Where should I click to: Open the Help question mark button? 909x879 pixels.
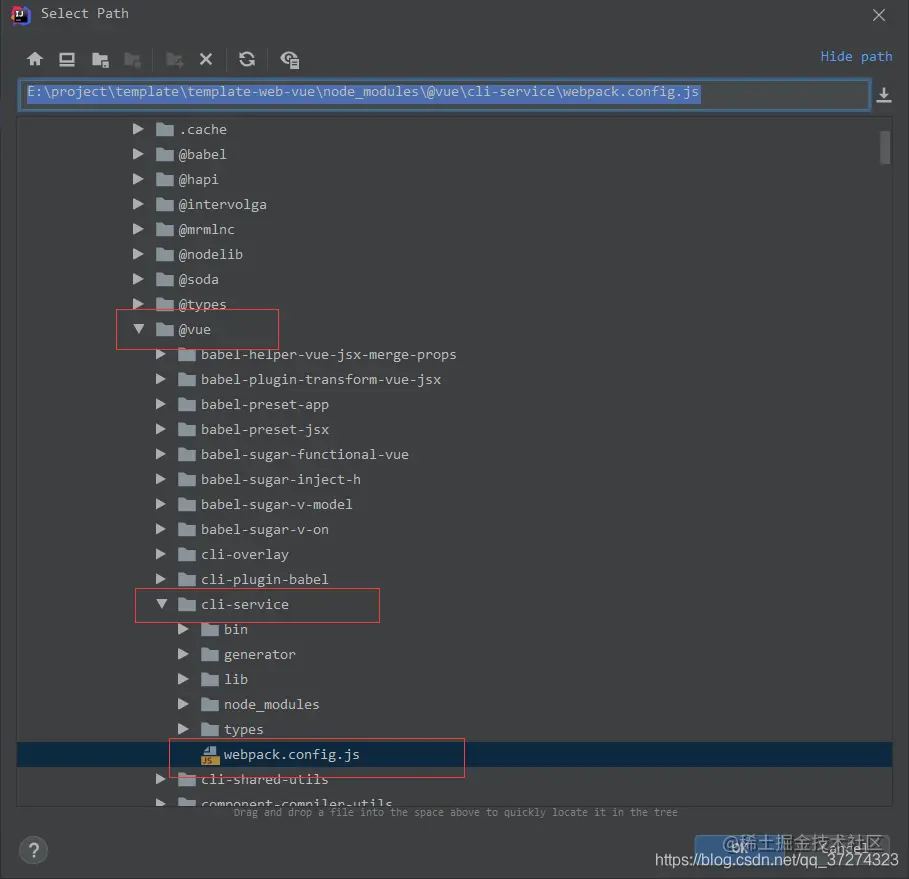(x=34, y=851)
